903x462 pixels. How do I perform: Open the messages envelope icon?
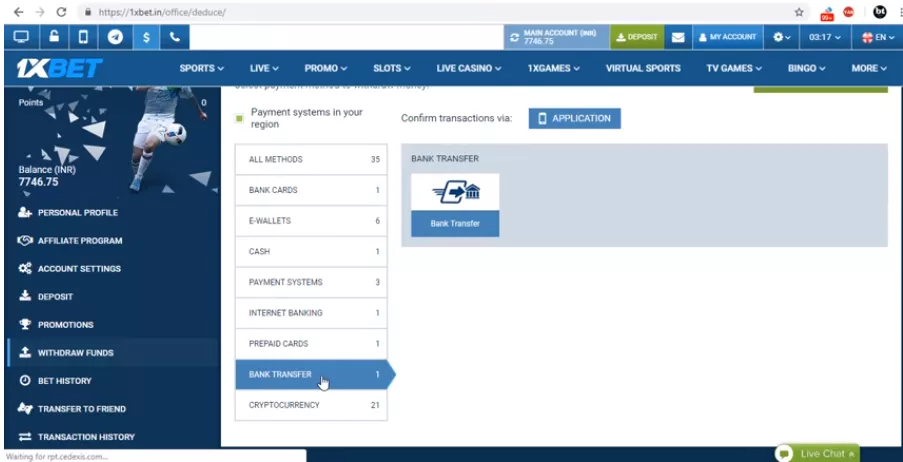[678, 37]
